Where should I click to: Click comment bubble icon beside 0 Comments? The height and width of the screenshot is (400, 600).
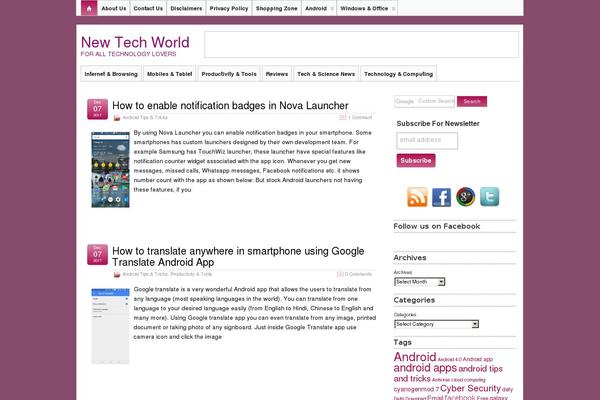[x=340, y=274]
